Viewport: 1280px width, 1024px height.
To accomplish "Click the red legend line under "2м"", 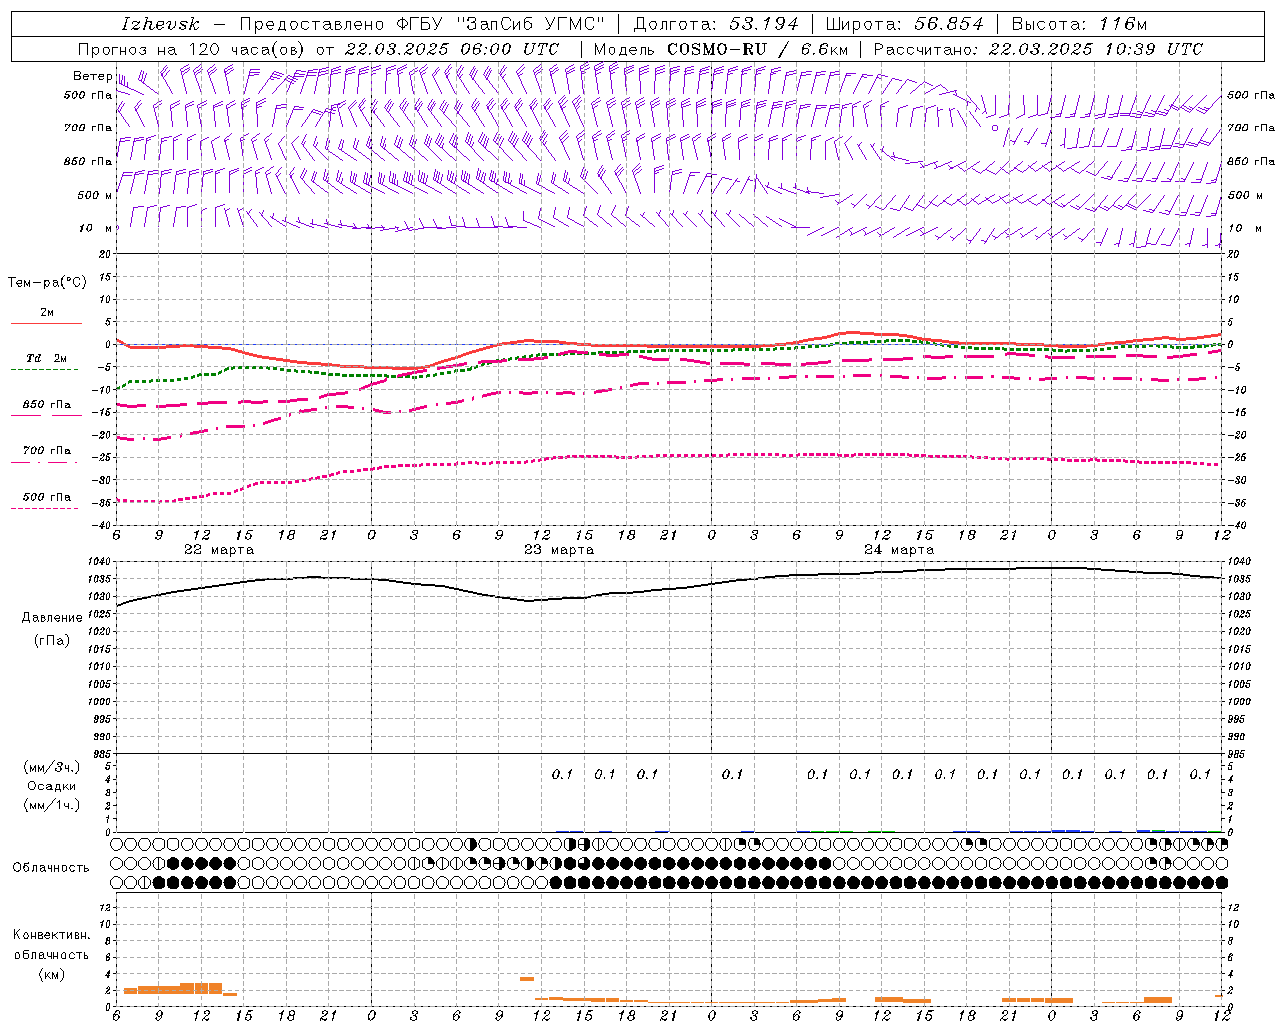I will coord(46,323).
